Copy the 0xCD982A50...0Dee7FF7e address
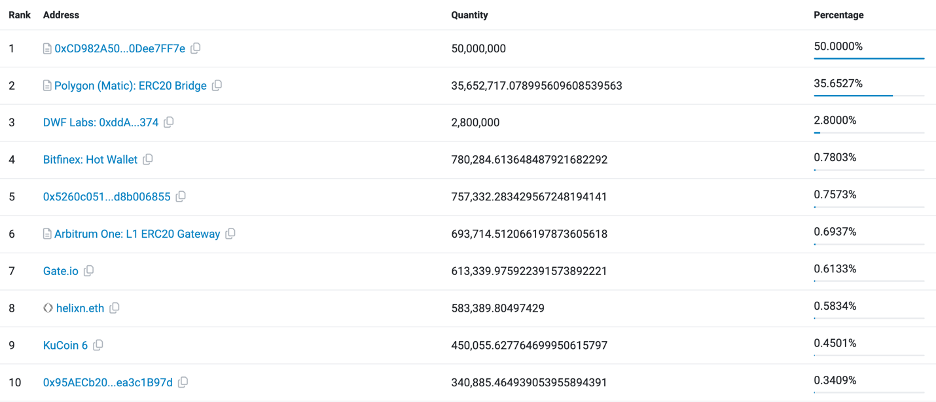The height and width of the screenshot is (402, 936). (x=196, y=48)
